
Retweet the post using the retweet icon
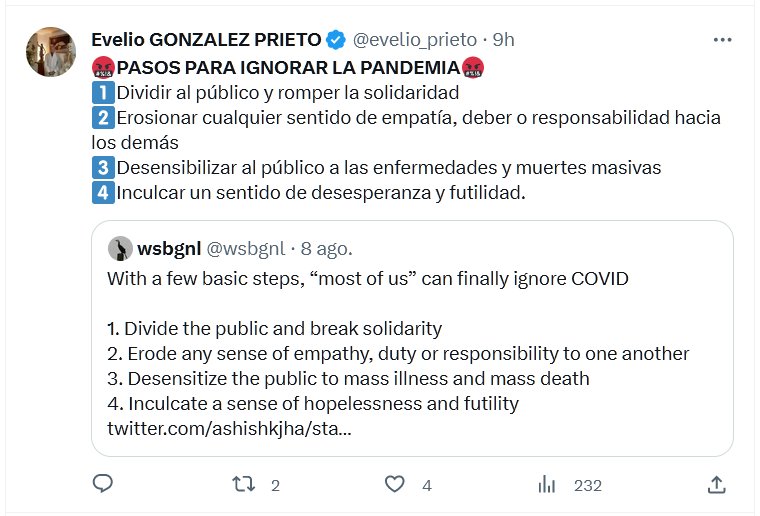243,485
